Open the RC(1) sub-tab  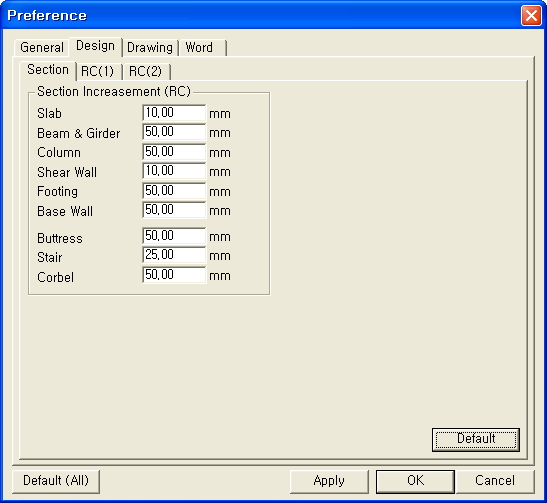98,72
